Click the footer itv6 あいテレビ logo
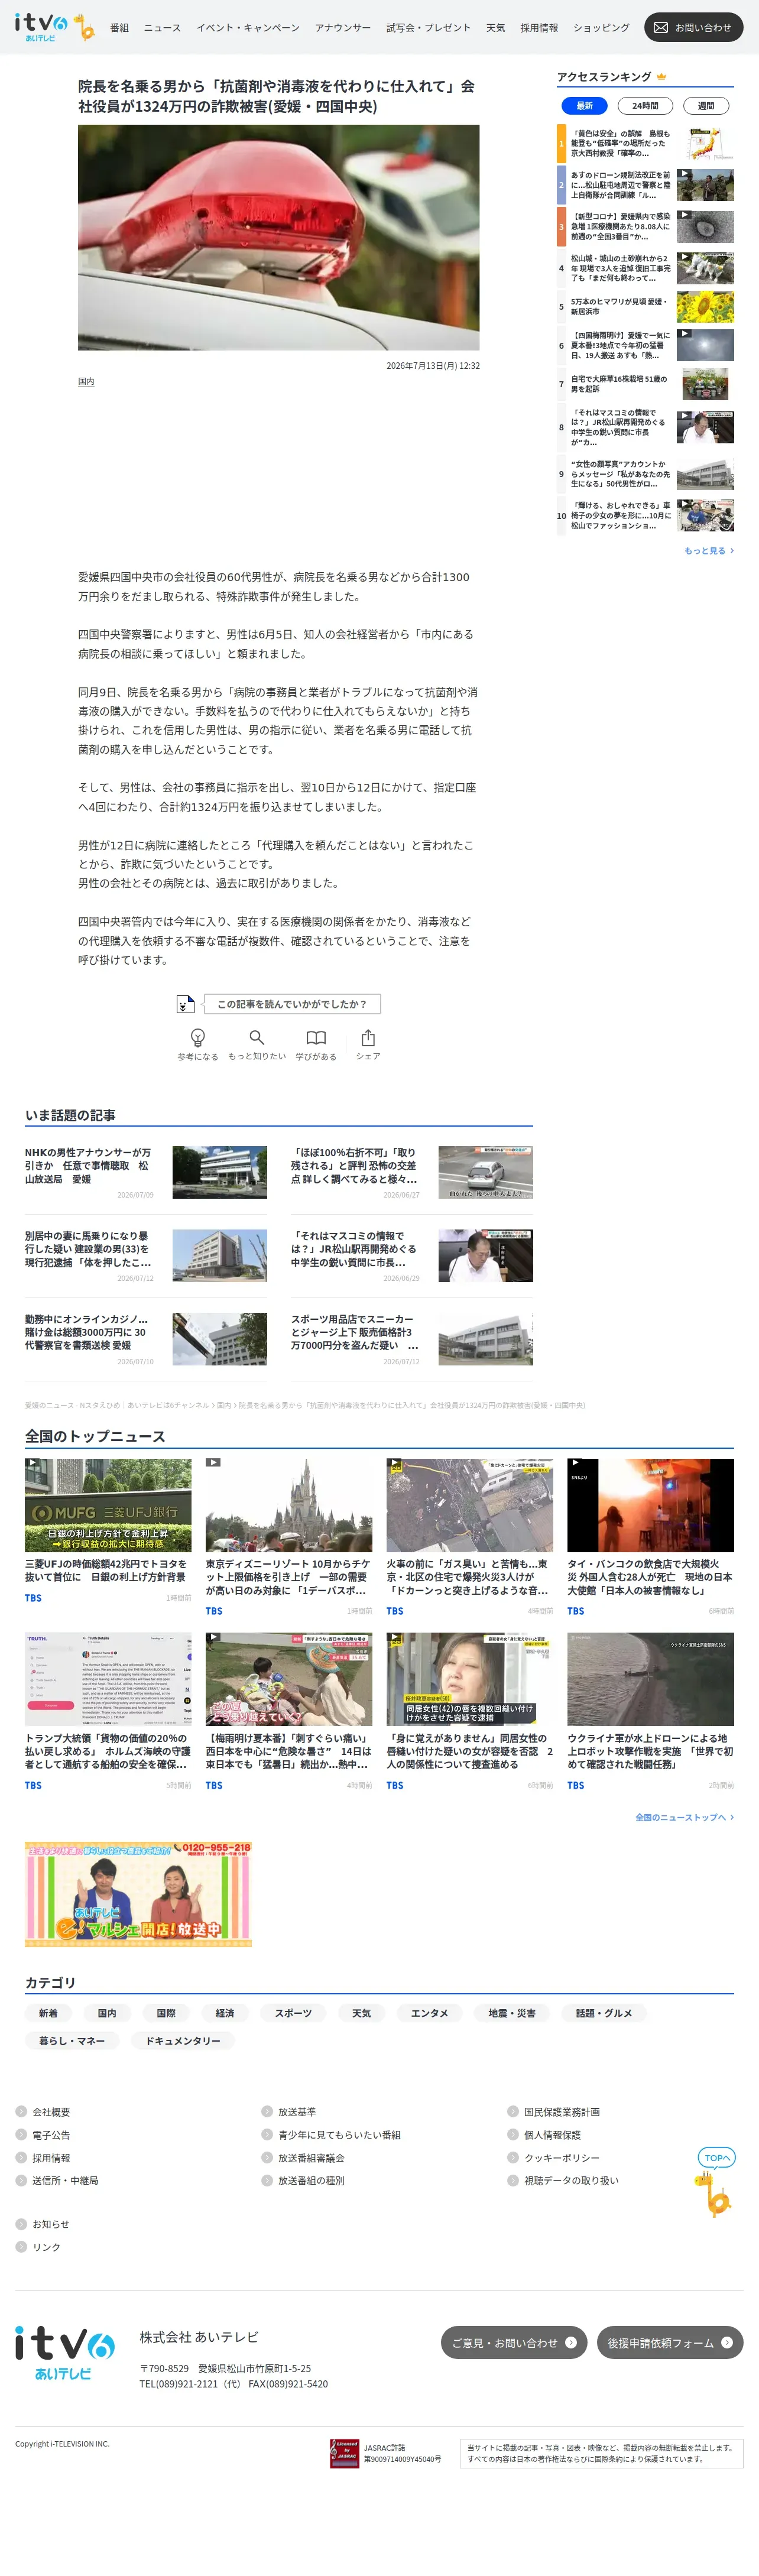The width and height of the screenshot is (759, 2576). [x=64, y=2352]
